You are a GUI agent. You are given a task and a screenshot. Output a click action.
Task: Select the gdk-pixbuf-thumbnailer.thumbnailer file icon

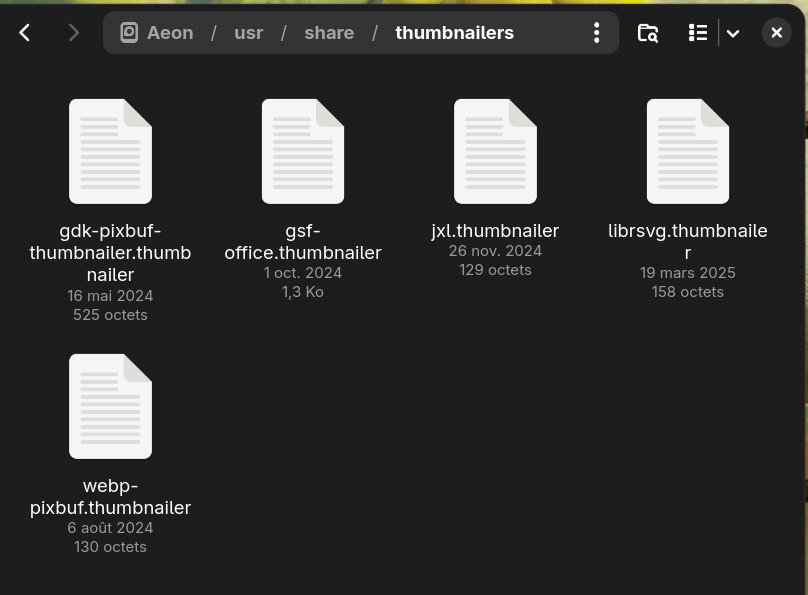click(x=110, y=151)
